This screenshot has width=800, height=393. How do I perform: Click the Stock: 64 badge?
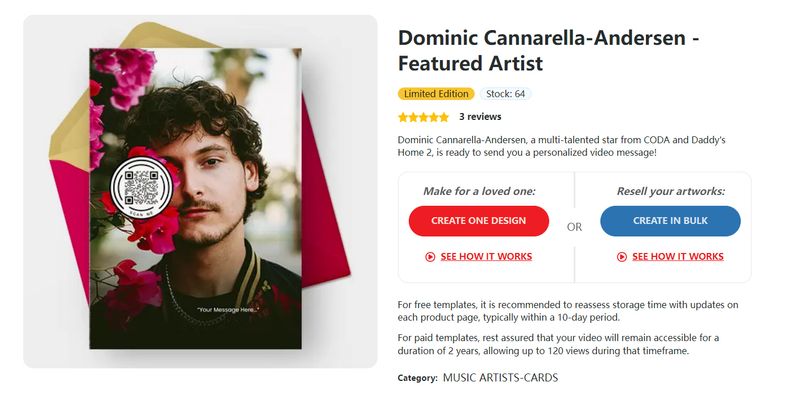tap(505, 94)
